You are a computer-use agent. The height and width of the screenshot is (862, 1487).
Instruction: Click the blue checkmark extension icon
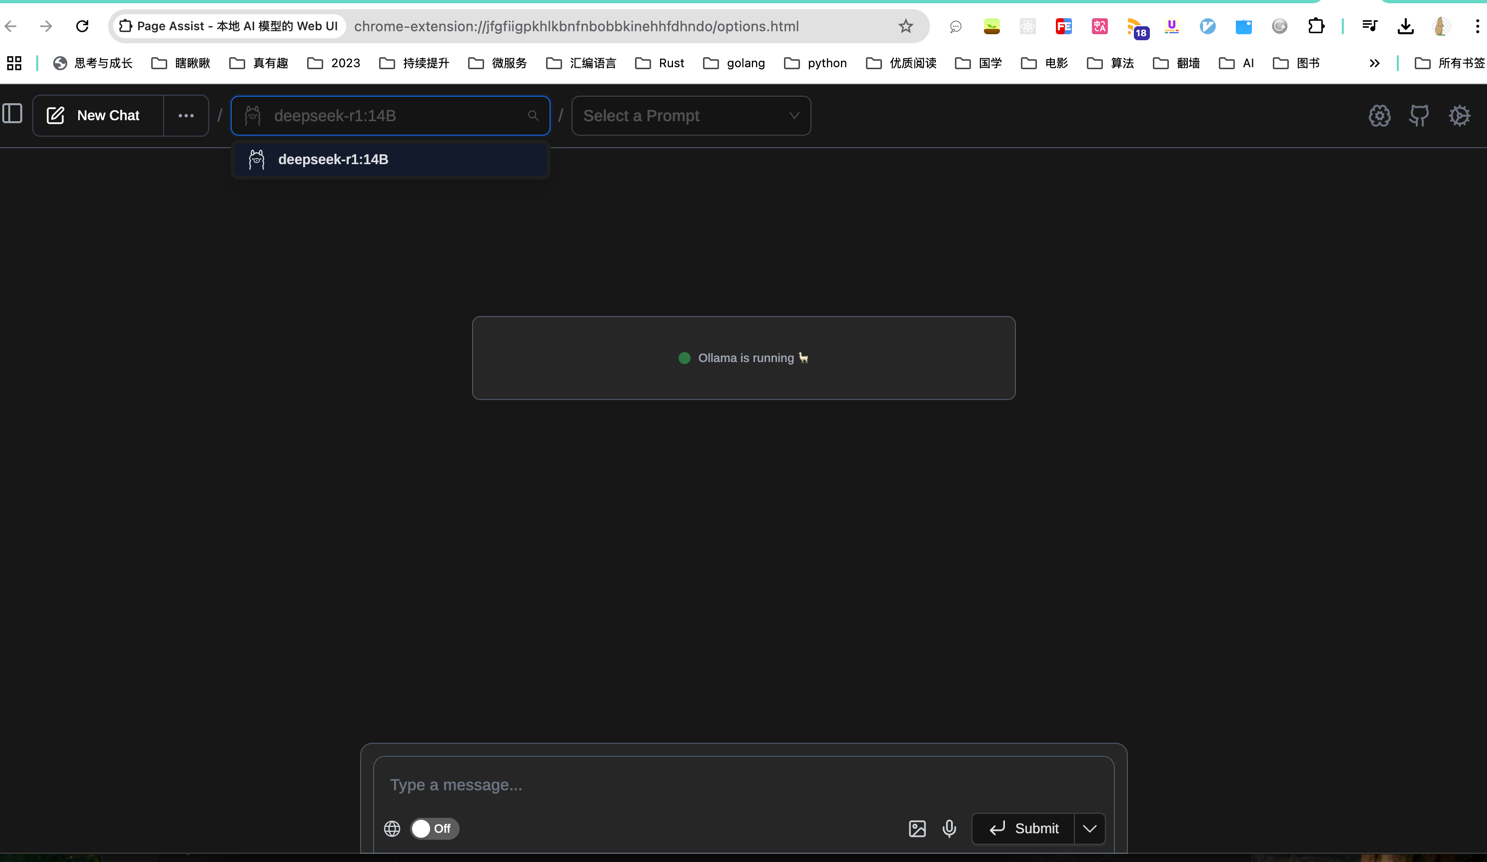tap(1208, 26)
